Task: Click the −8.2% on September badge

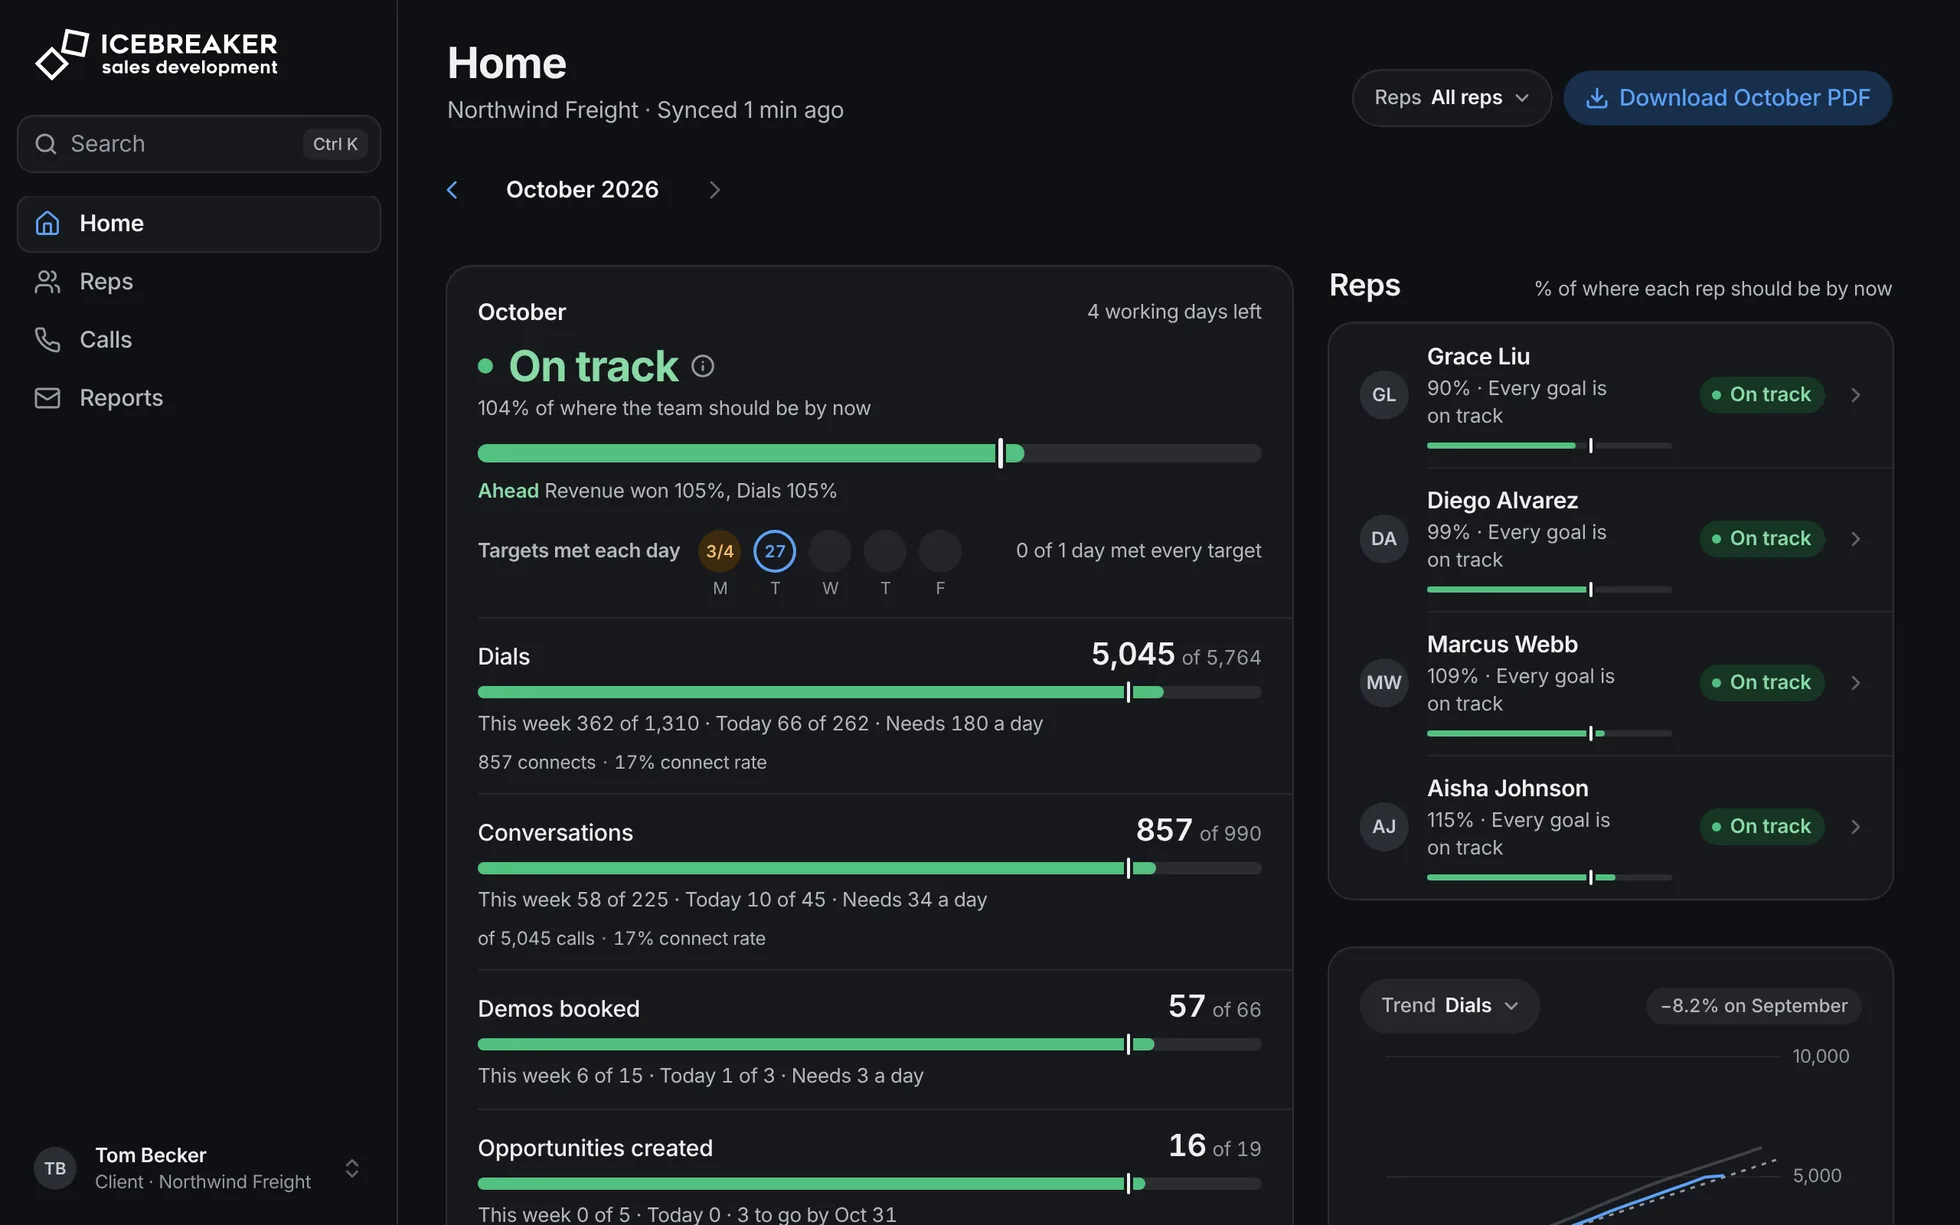Action: tap(1754, 1006)
